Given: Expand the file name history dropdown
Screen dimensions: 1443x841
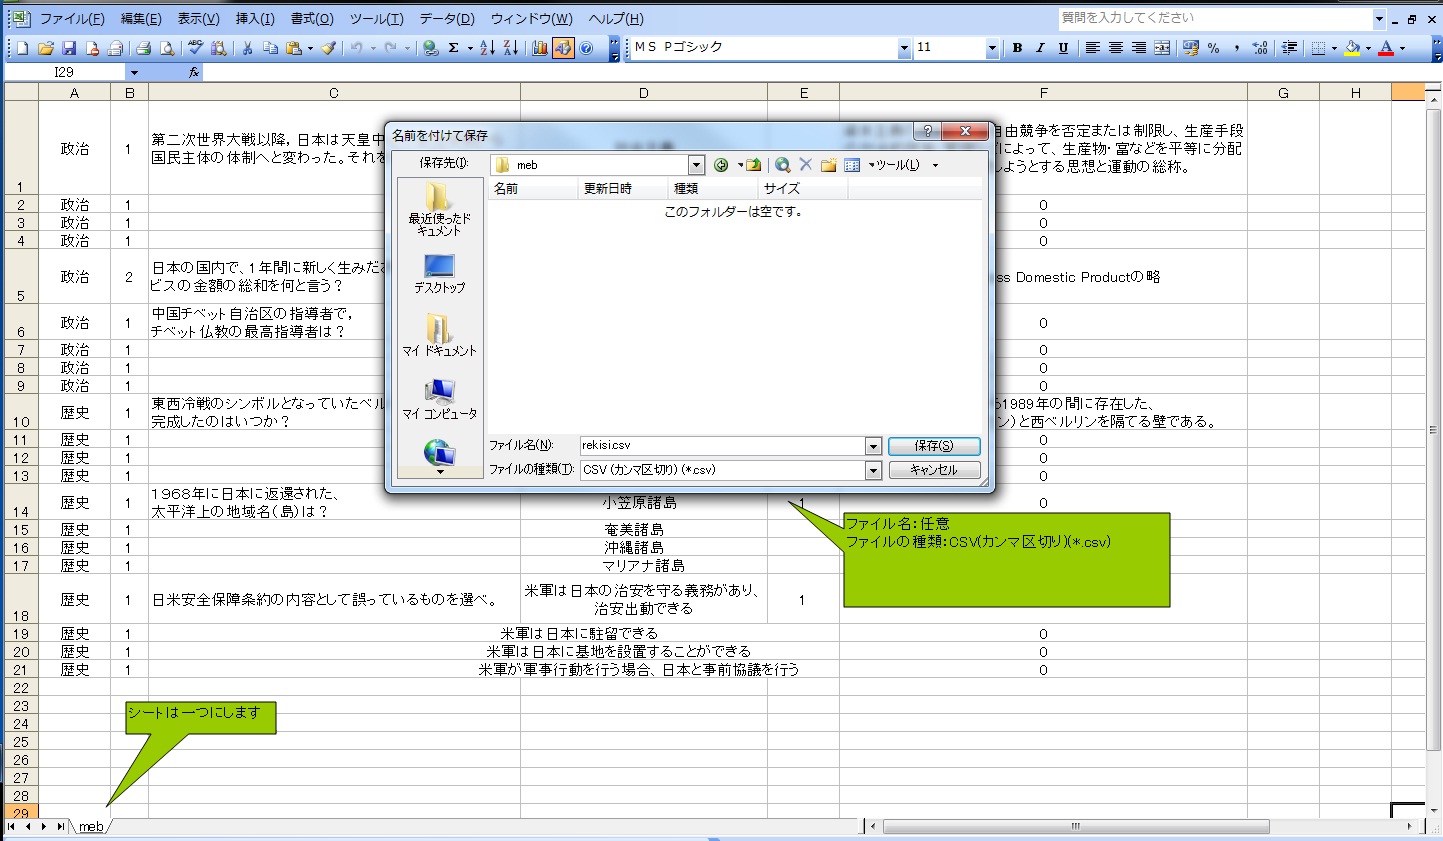Looking at the screenshot, I should [873, 446].
